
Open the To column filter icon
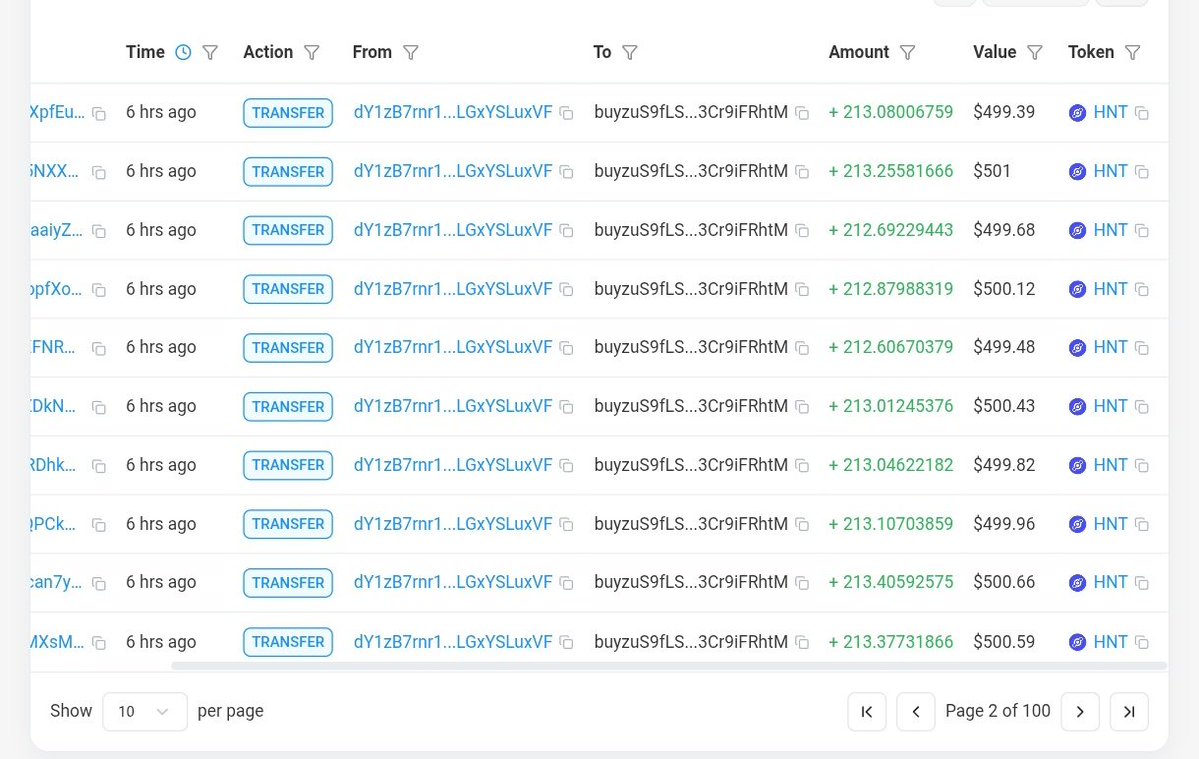click(x=629, y=52)
